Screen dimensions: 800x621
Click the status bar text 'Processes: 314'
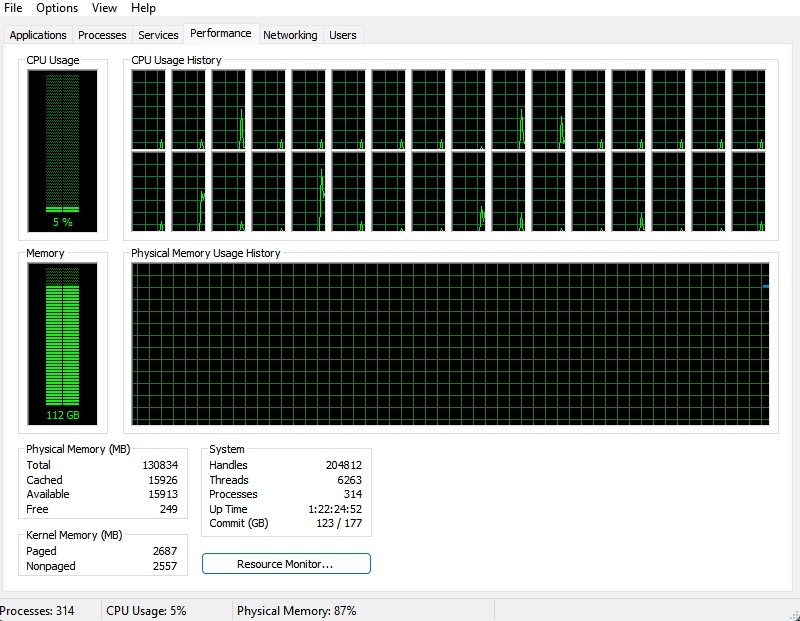coord(37,611)
